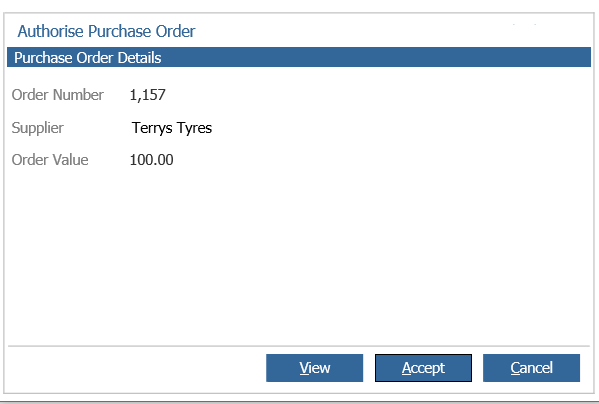Click the Supplier label
The width and height of the screenshot is (599, 404).
37,128
